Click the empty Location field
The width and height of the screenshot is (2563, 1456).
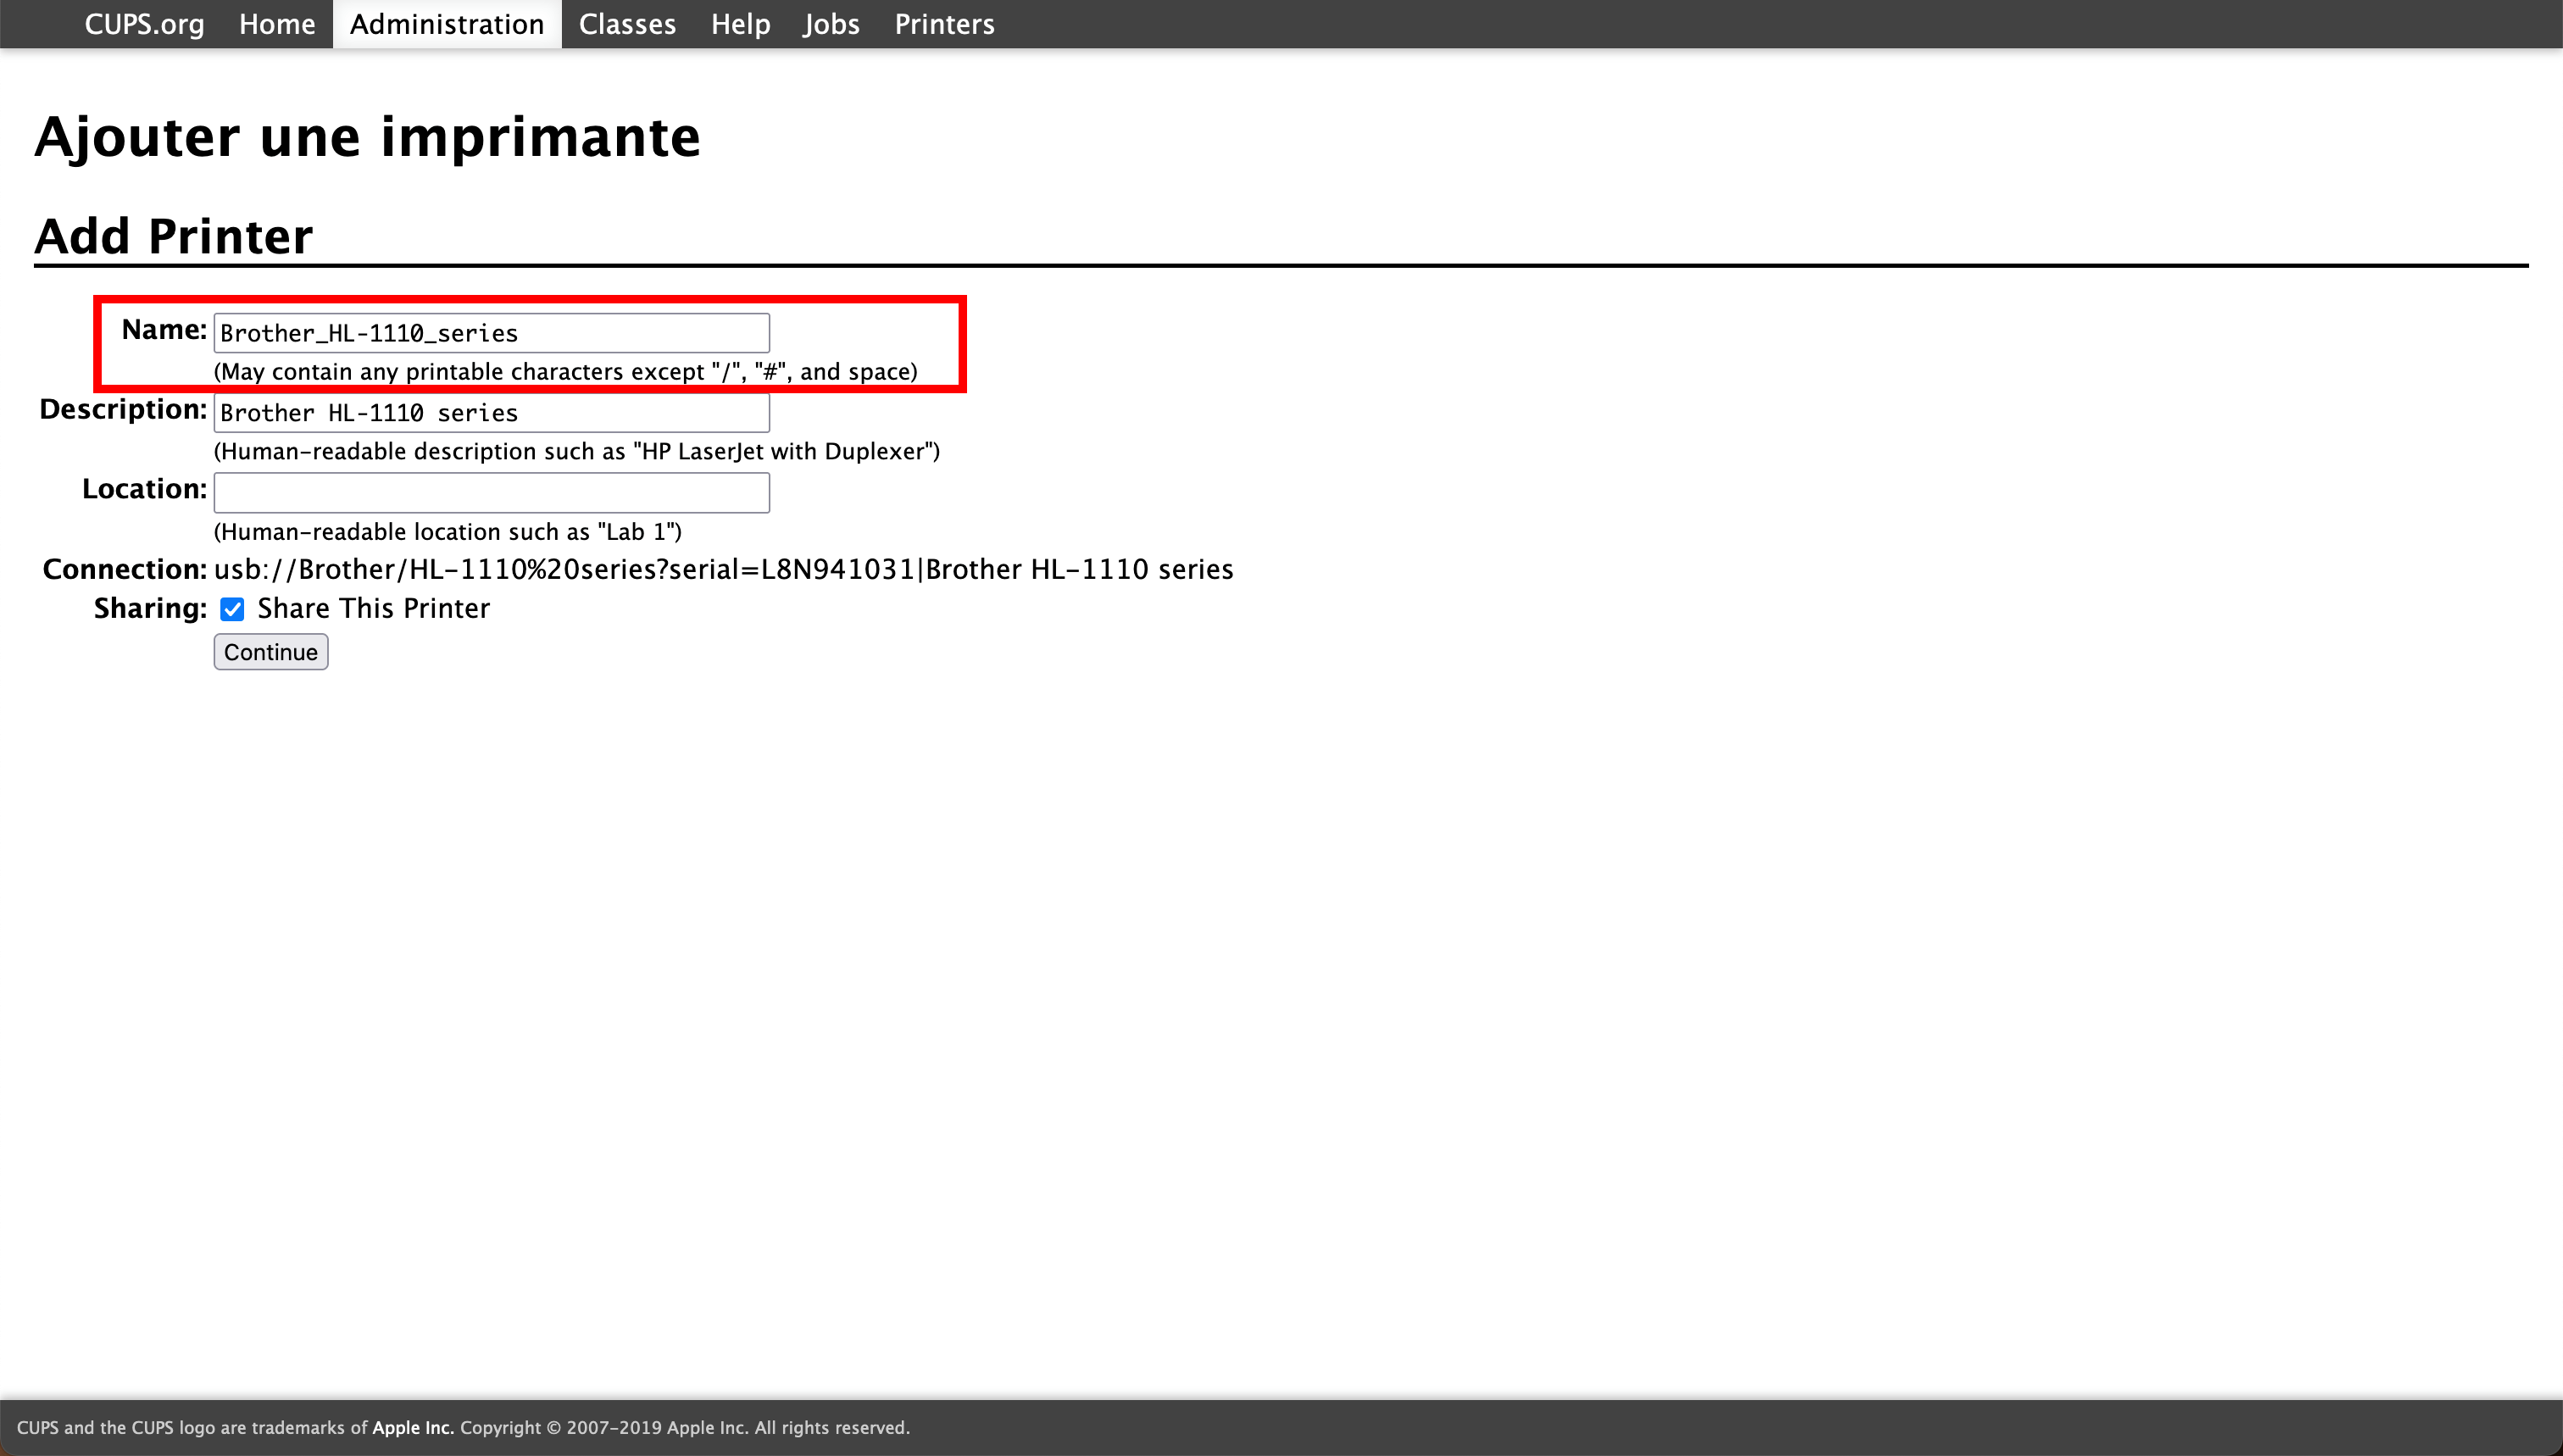(x=491, y=493)
